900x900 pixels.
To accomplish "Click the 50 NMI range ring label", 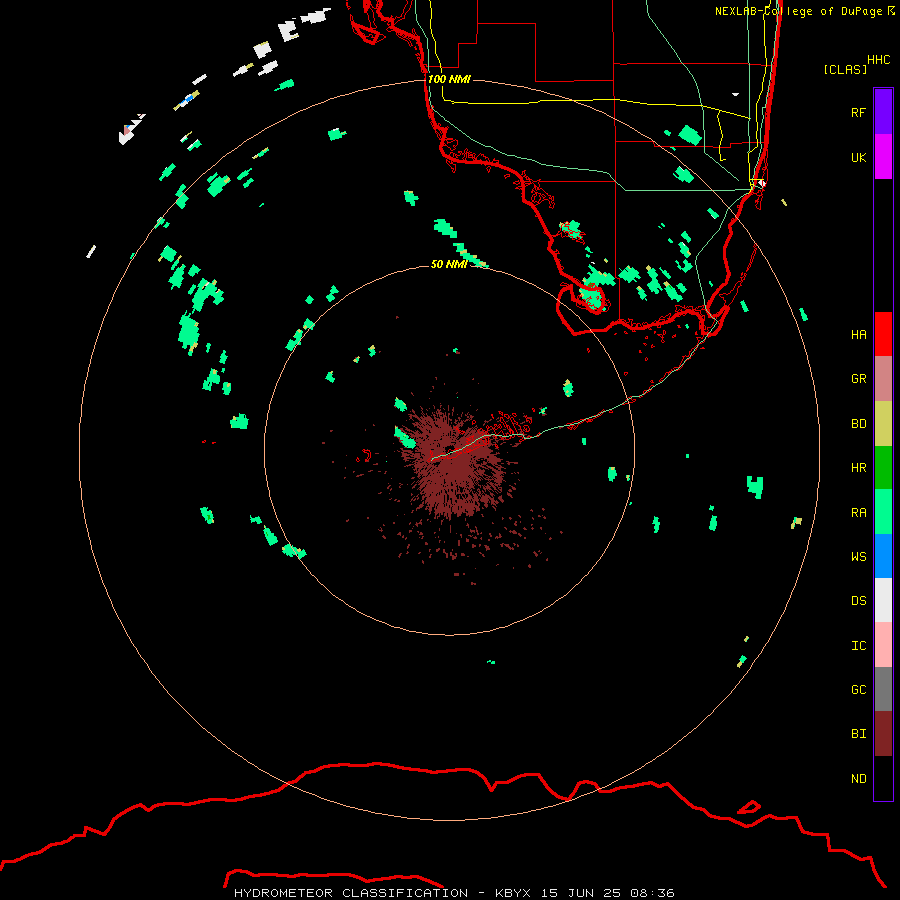I will pos(449,264).
